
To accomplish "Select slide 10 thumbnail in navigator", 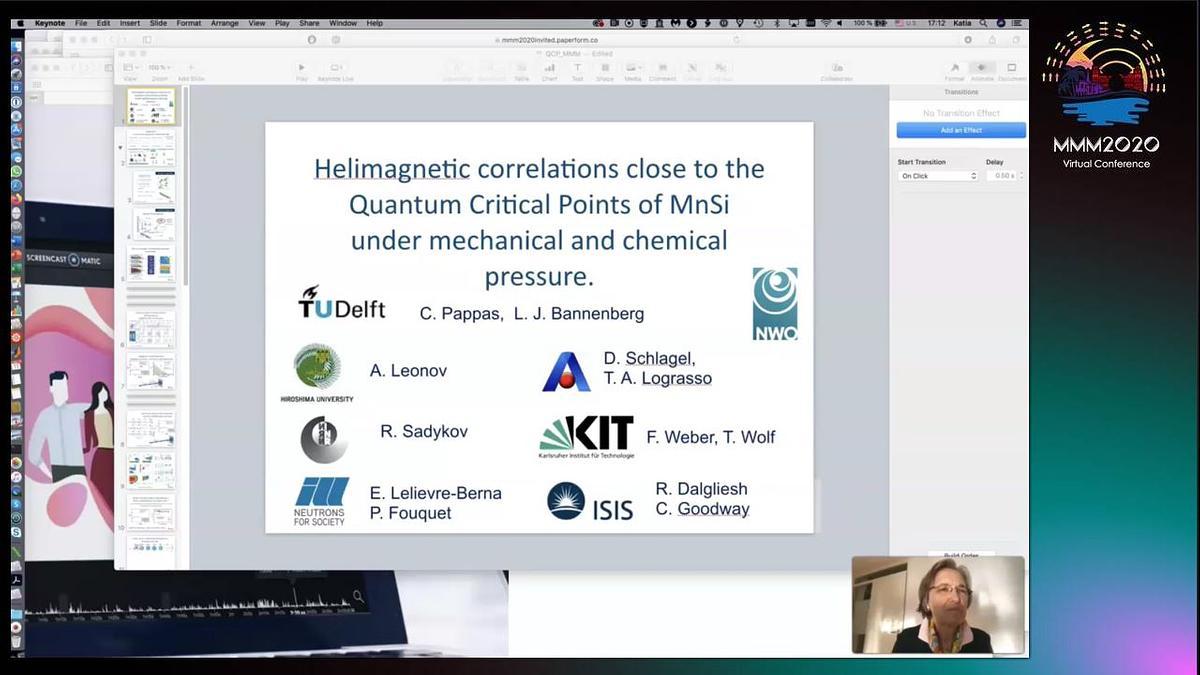I will pyautogui.click(x=151, y=511).
